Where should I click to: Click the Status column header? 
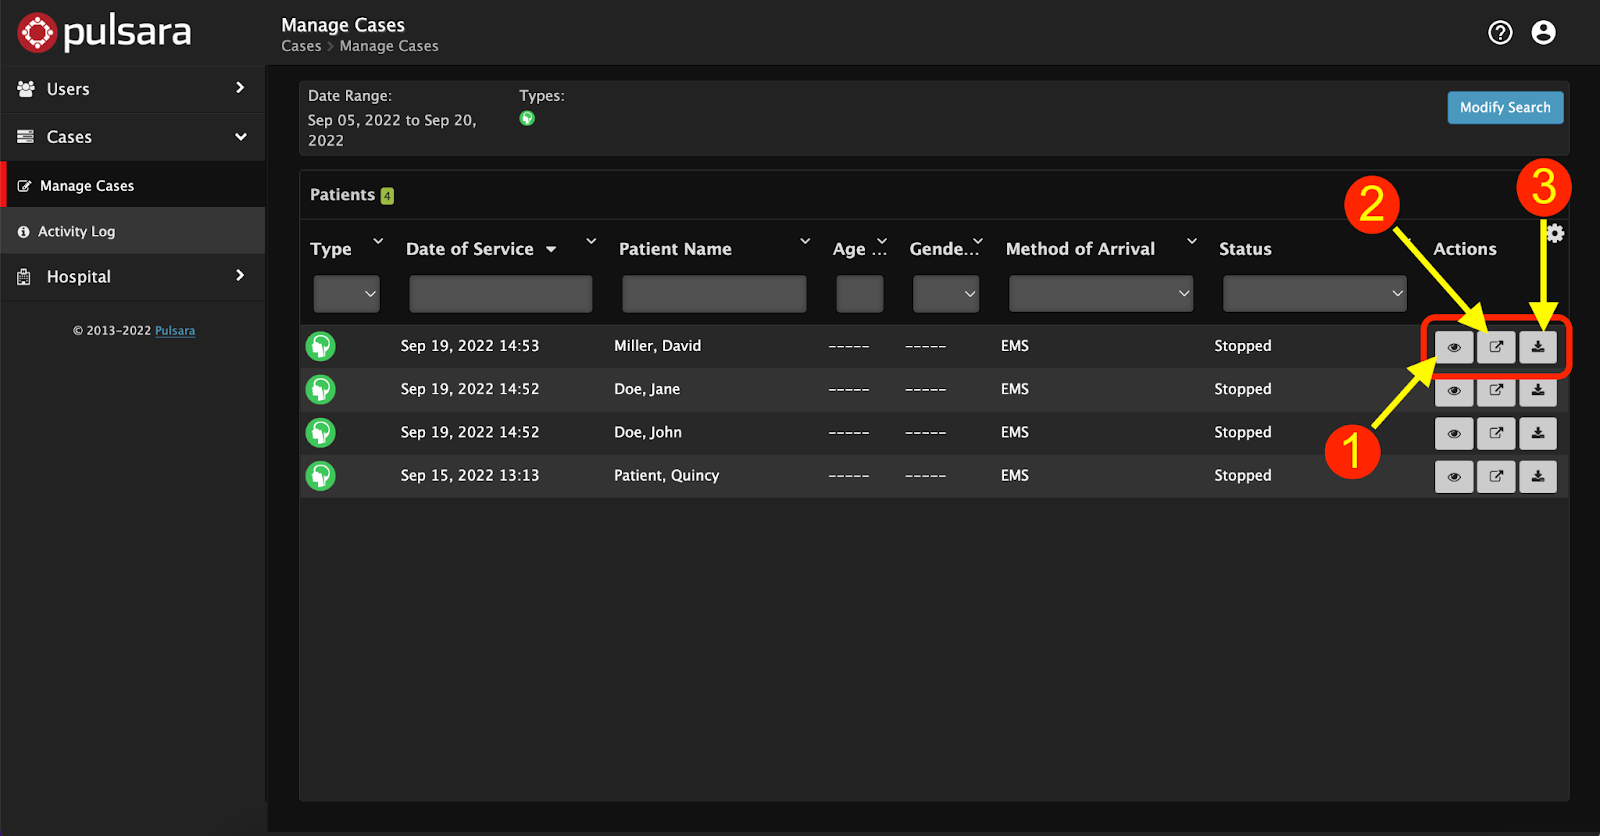click(1245, 249)
